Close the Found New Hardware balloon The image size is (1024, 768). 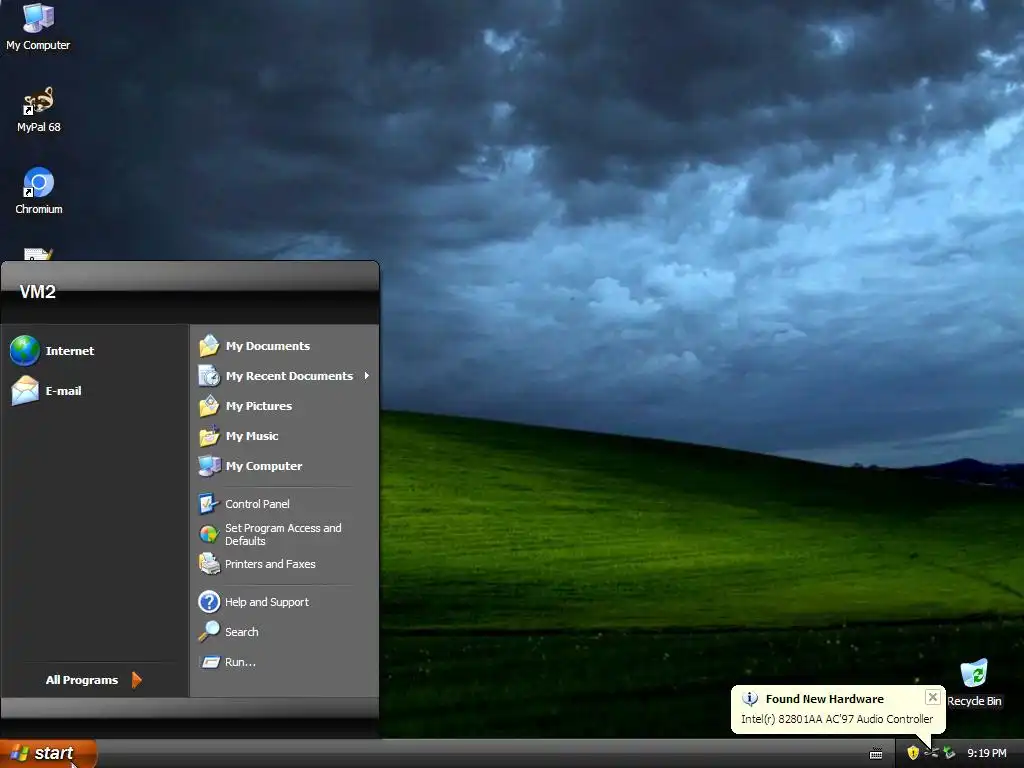pyautogui.click(x=933, y=697)
